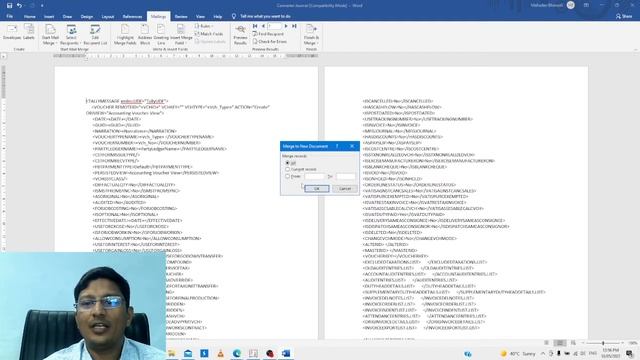Viewport: 640px width, 360px height.
Task: Click the help question mark in the dialog title
Action: pyautogui.click(x=337, y=146)
